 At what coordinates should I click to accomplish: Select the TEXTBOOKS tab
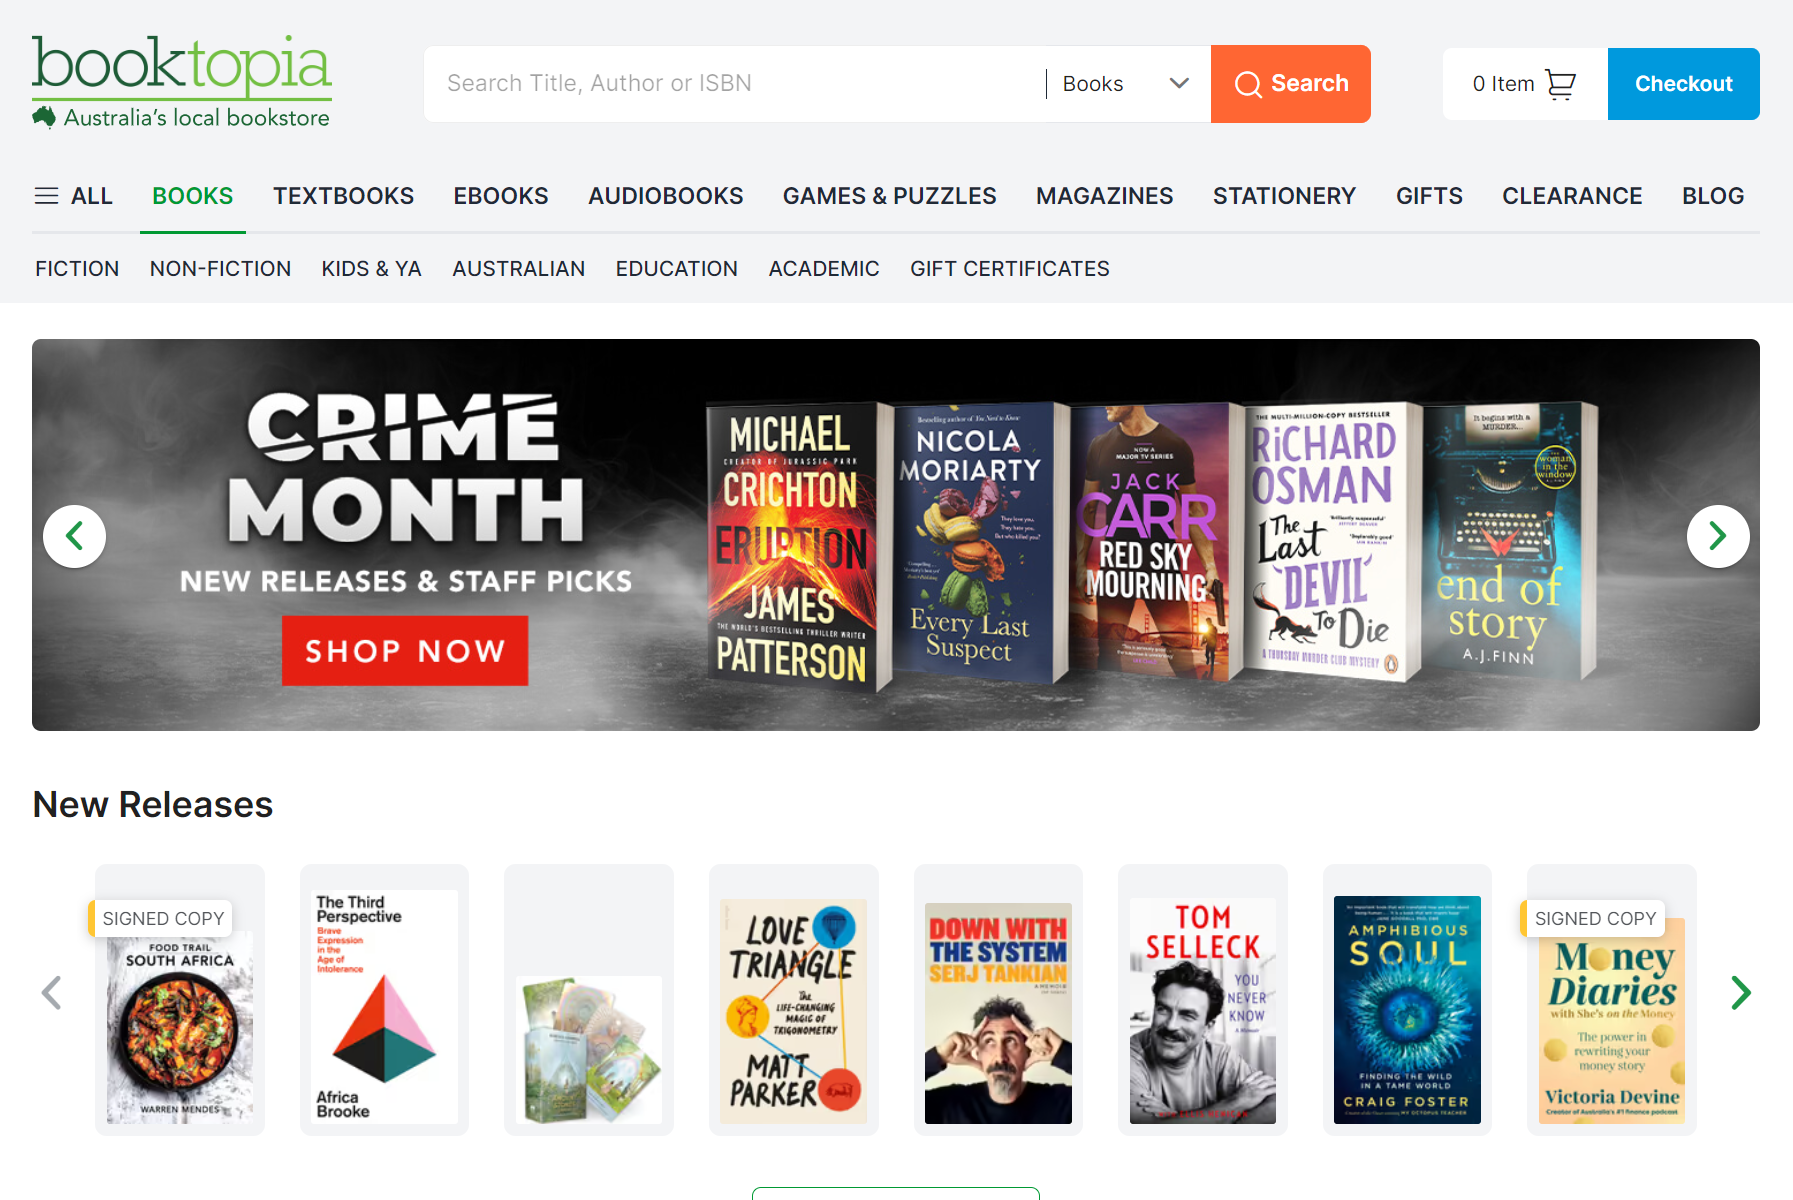344,196
